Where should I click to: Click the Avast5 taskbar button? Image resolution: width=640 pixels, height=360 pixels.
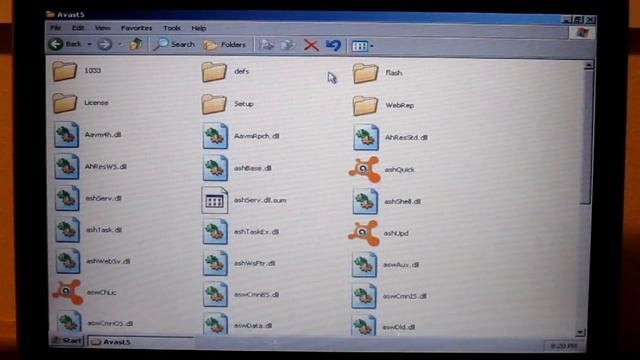pos(141,342)
